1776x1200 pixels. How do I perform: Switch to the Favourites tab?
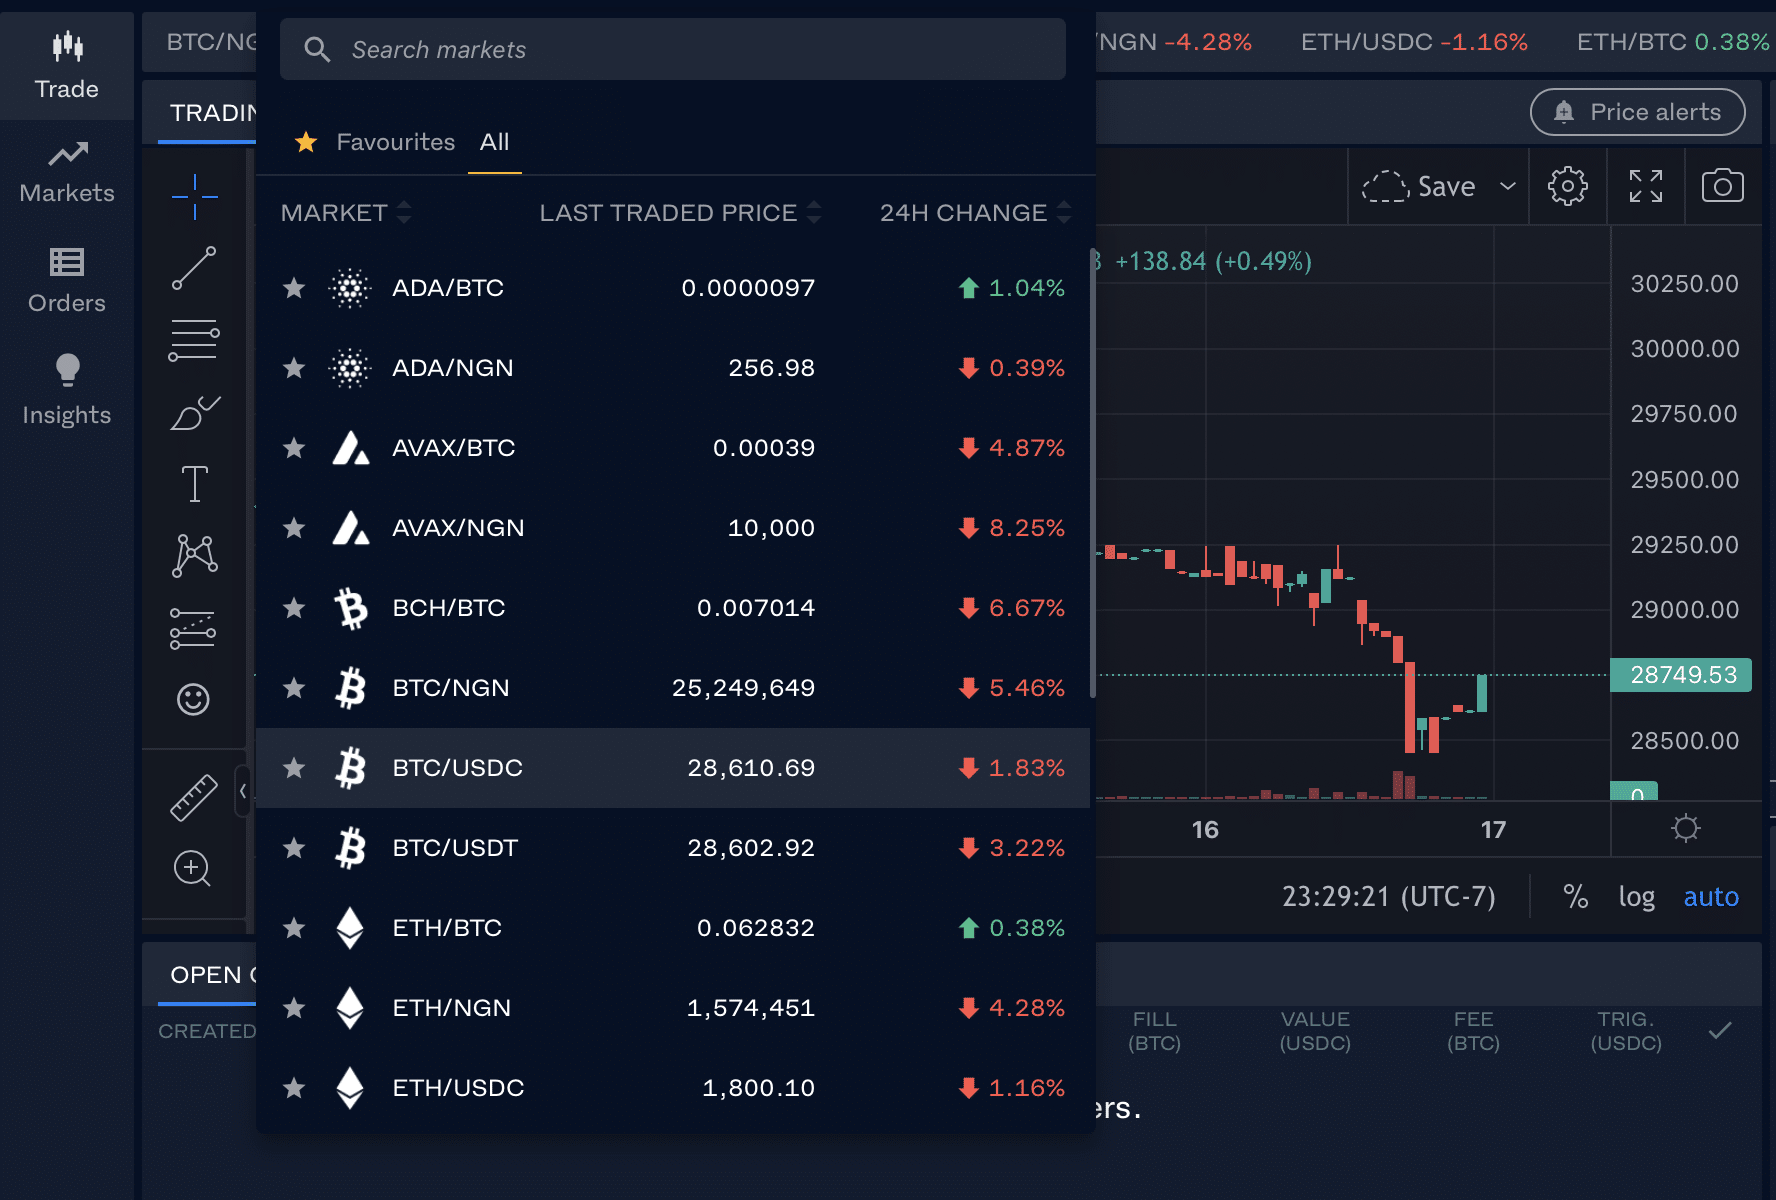[x=394, y=142]
